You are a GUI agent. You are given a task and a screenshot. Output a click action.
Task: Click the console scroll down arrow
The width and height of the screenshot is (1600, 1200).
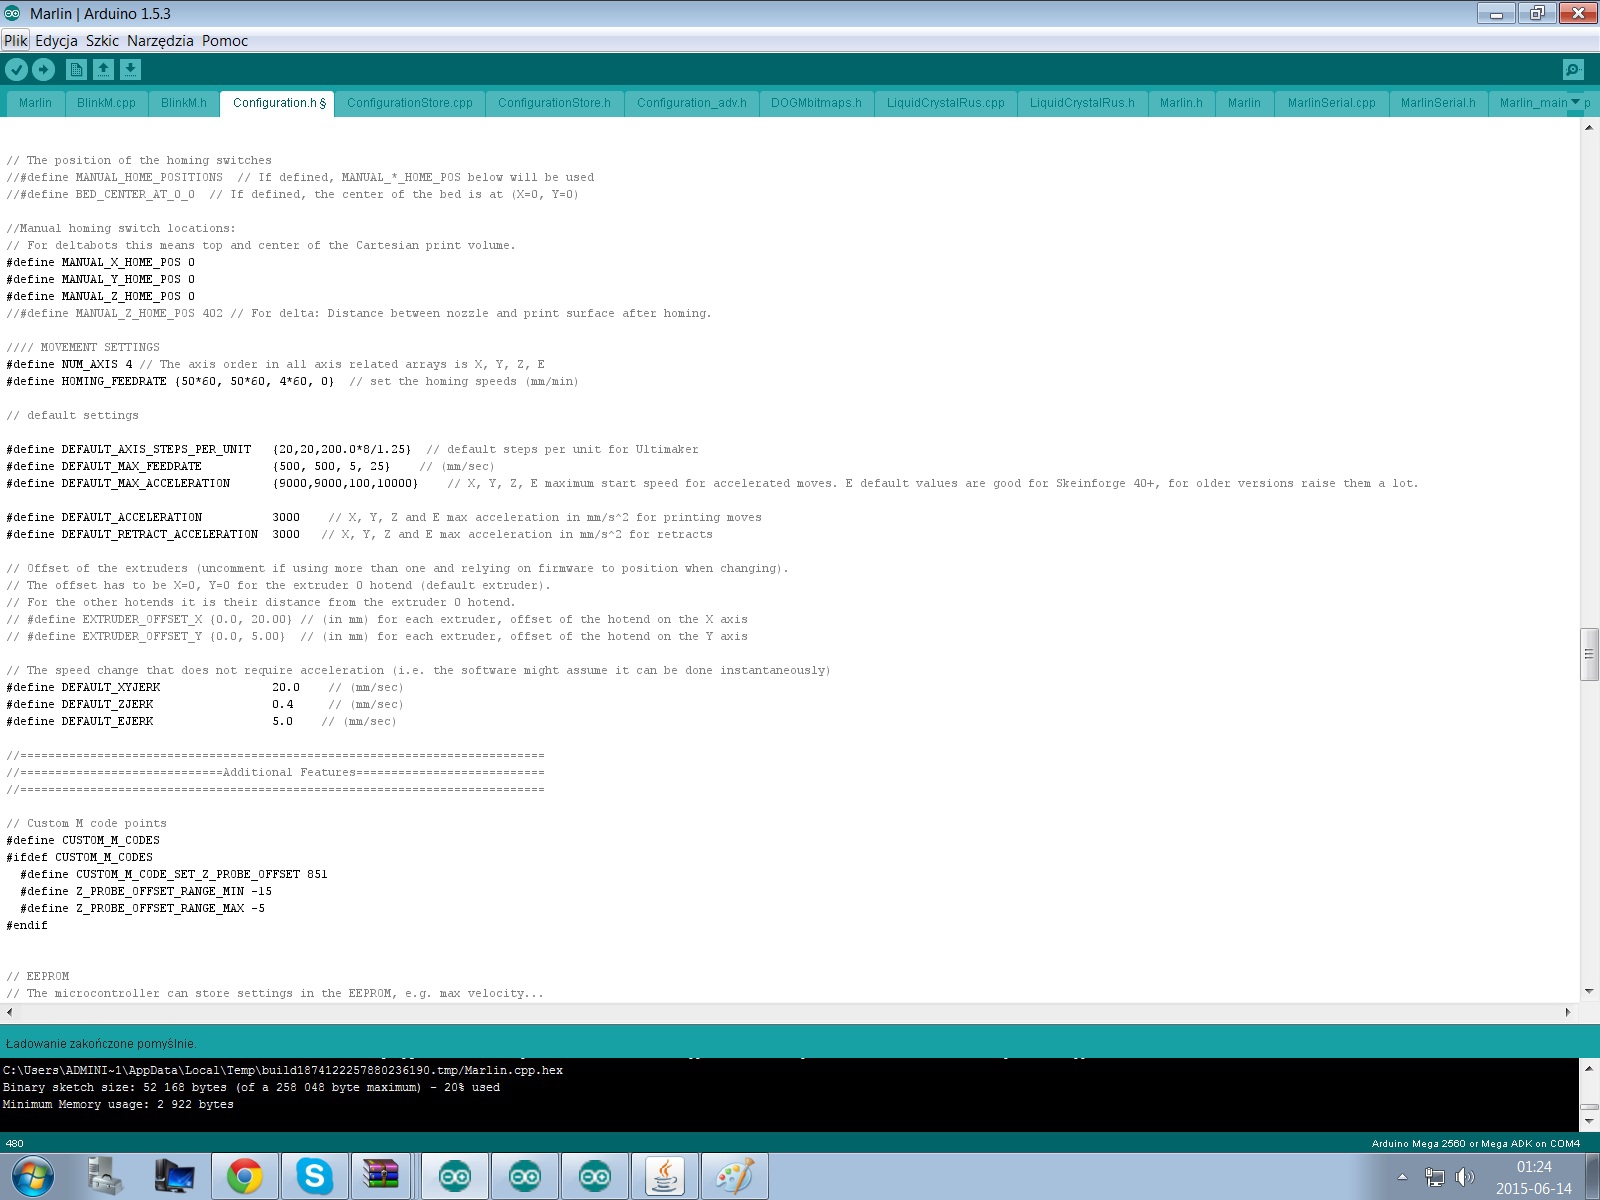(1589, 1122)
